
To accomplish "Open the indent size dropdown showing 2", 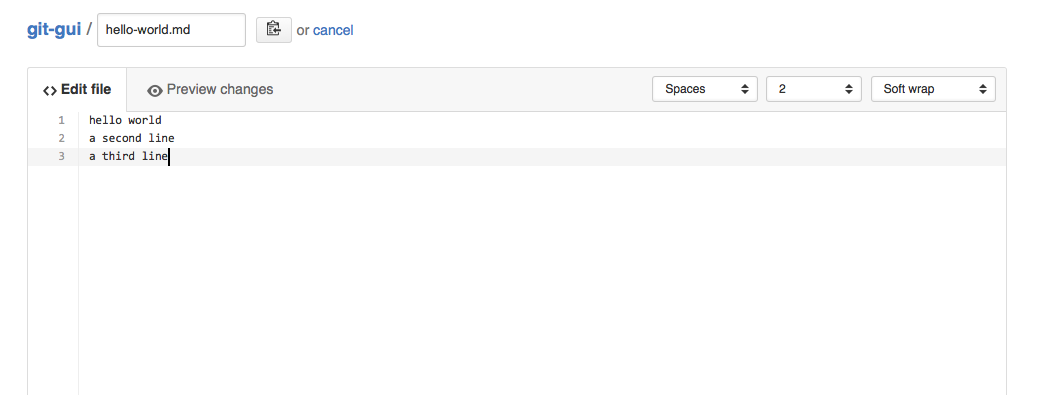I will click(814, 89).
